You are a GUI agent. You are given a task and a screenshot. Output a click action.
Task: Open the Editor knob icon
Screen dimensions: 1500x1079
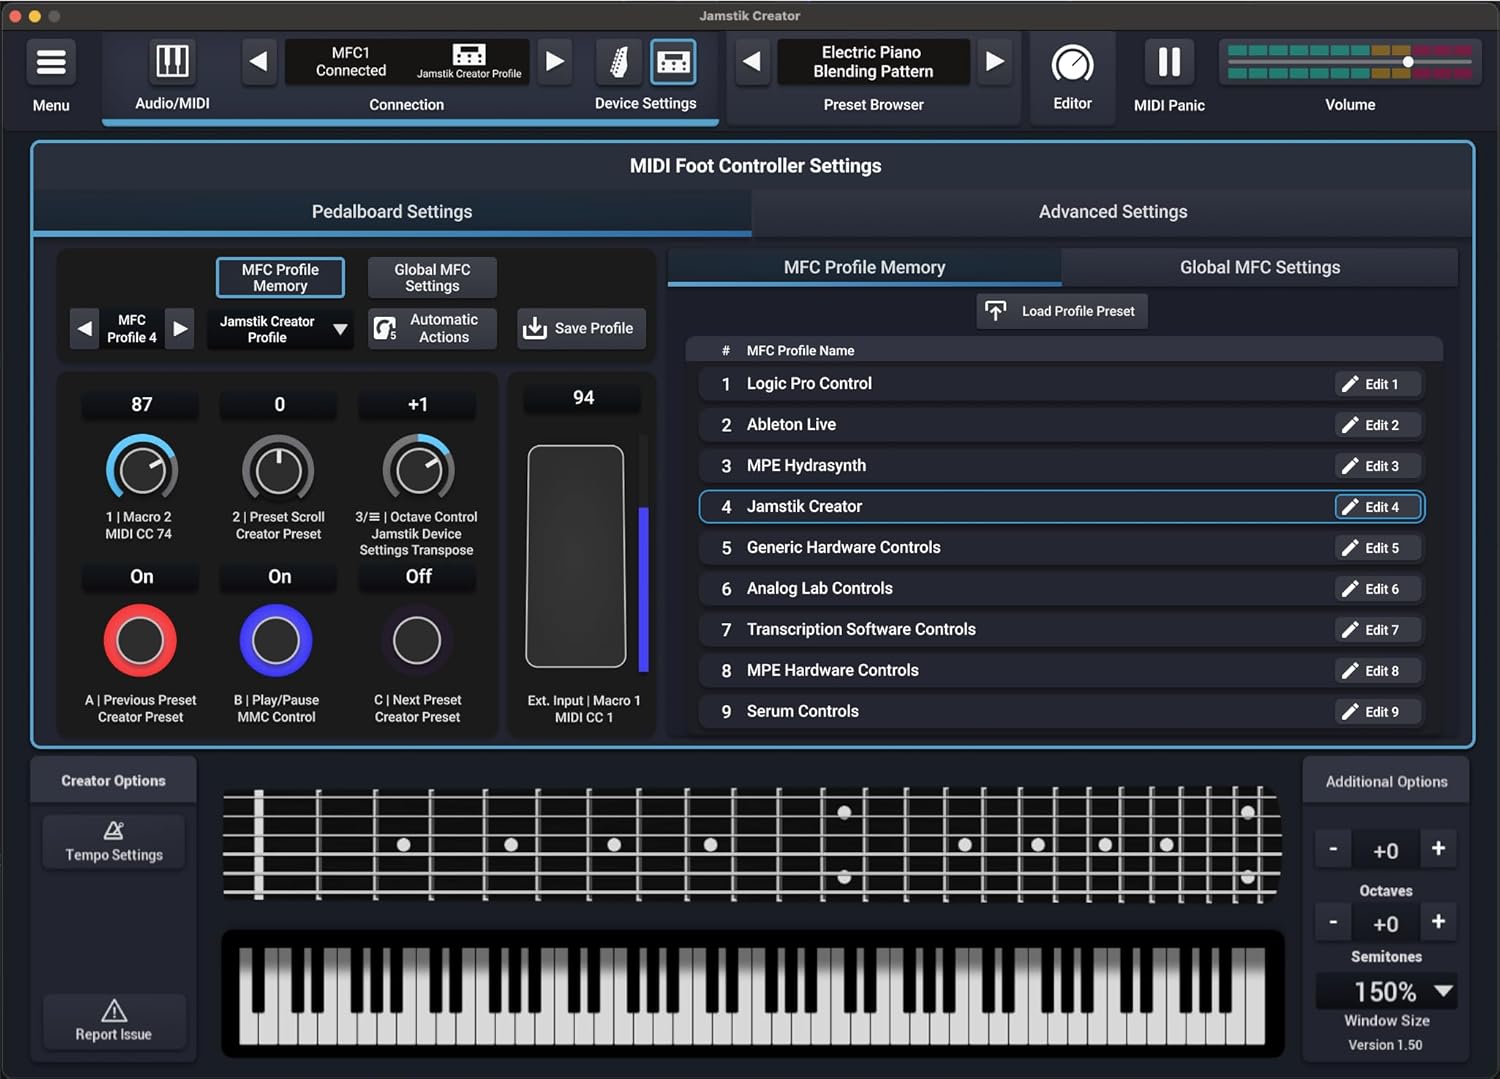(1072, 61)
